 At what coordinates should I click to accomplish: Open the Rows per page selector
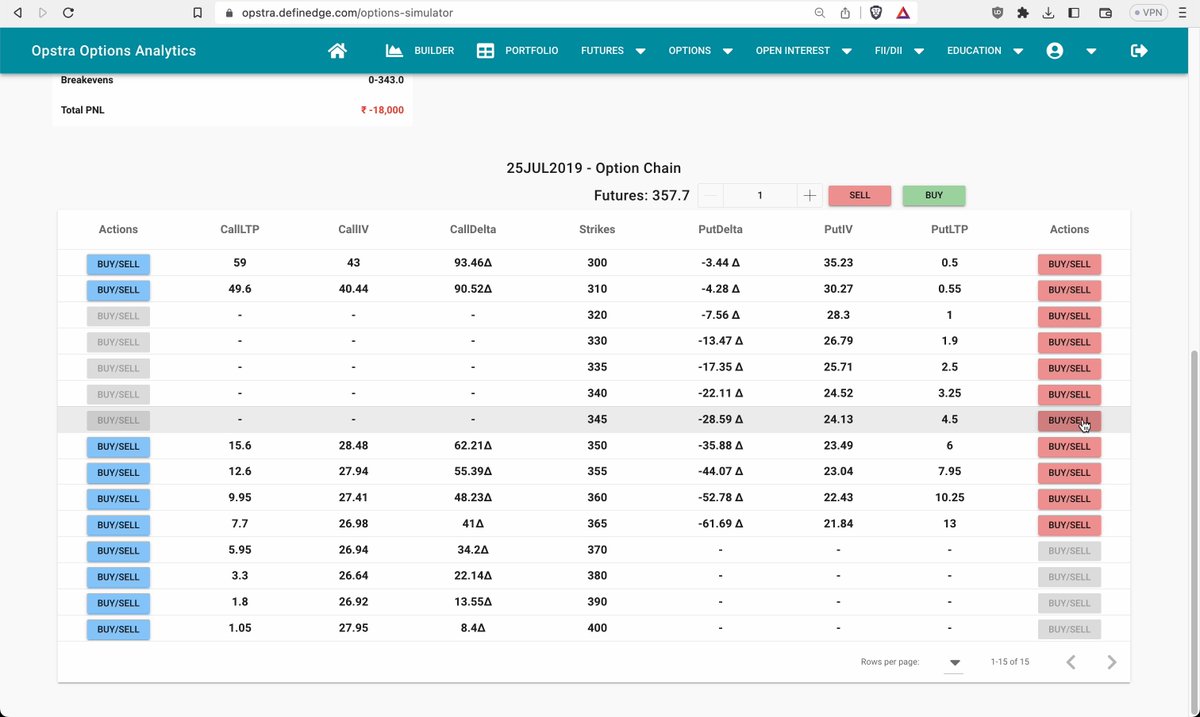954,662
